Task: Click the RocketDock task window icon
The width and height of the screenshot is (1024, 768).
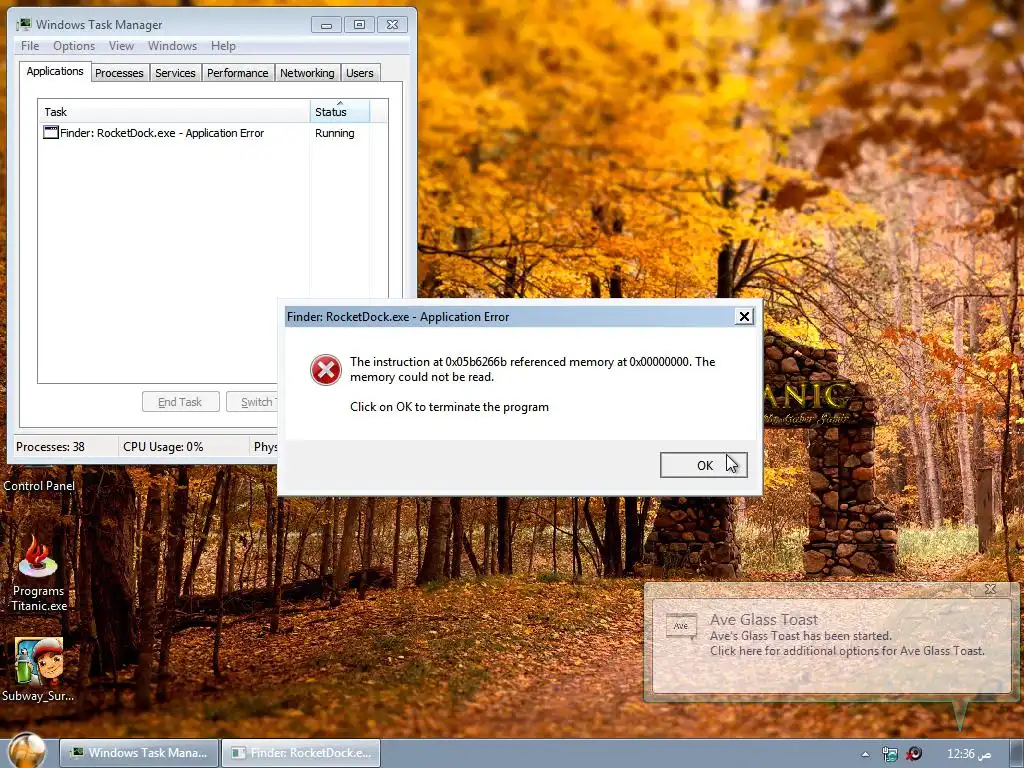Action: coord(50,133)
